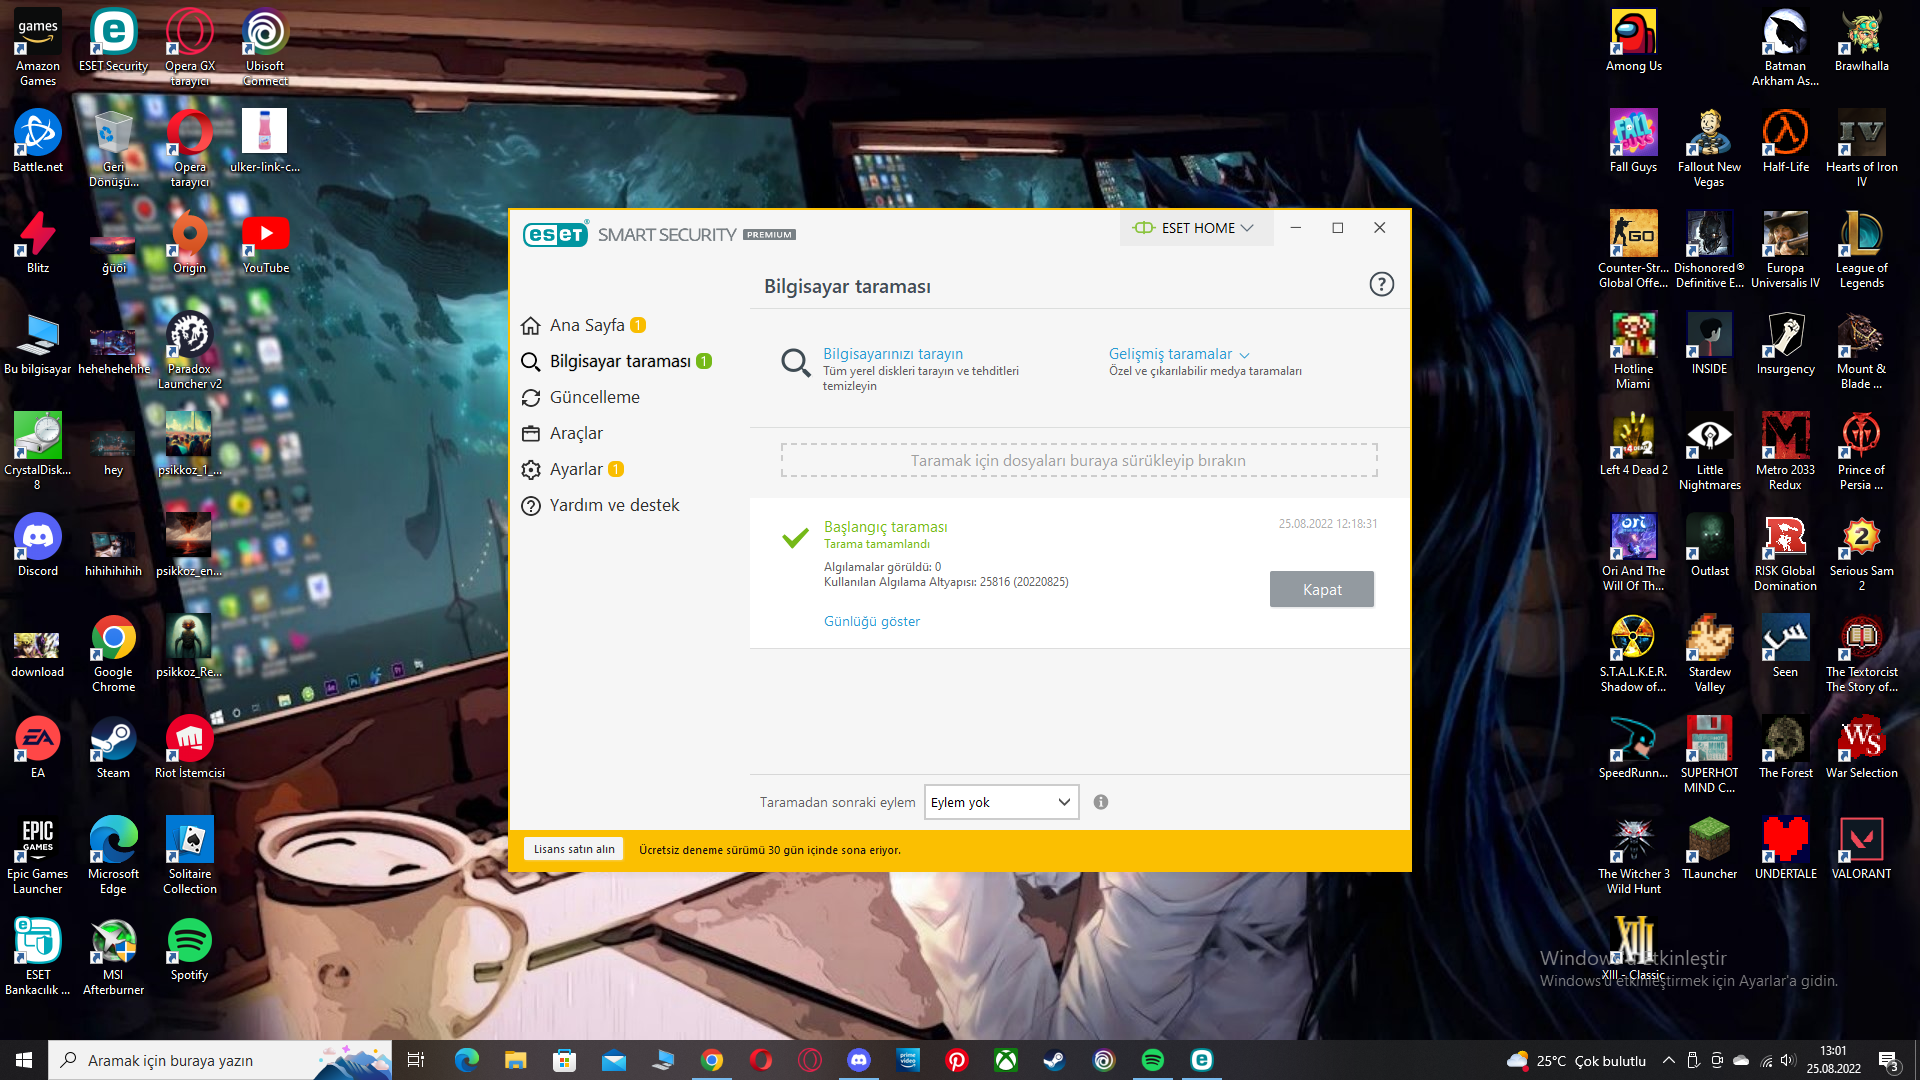This screenshot has width=1920, height=1080.
Task: Click ESET icon in taskbar
Action: coord(1201,1060)
